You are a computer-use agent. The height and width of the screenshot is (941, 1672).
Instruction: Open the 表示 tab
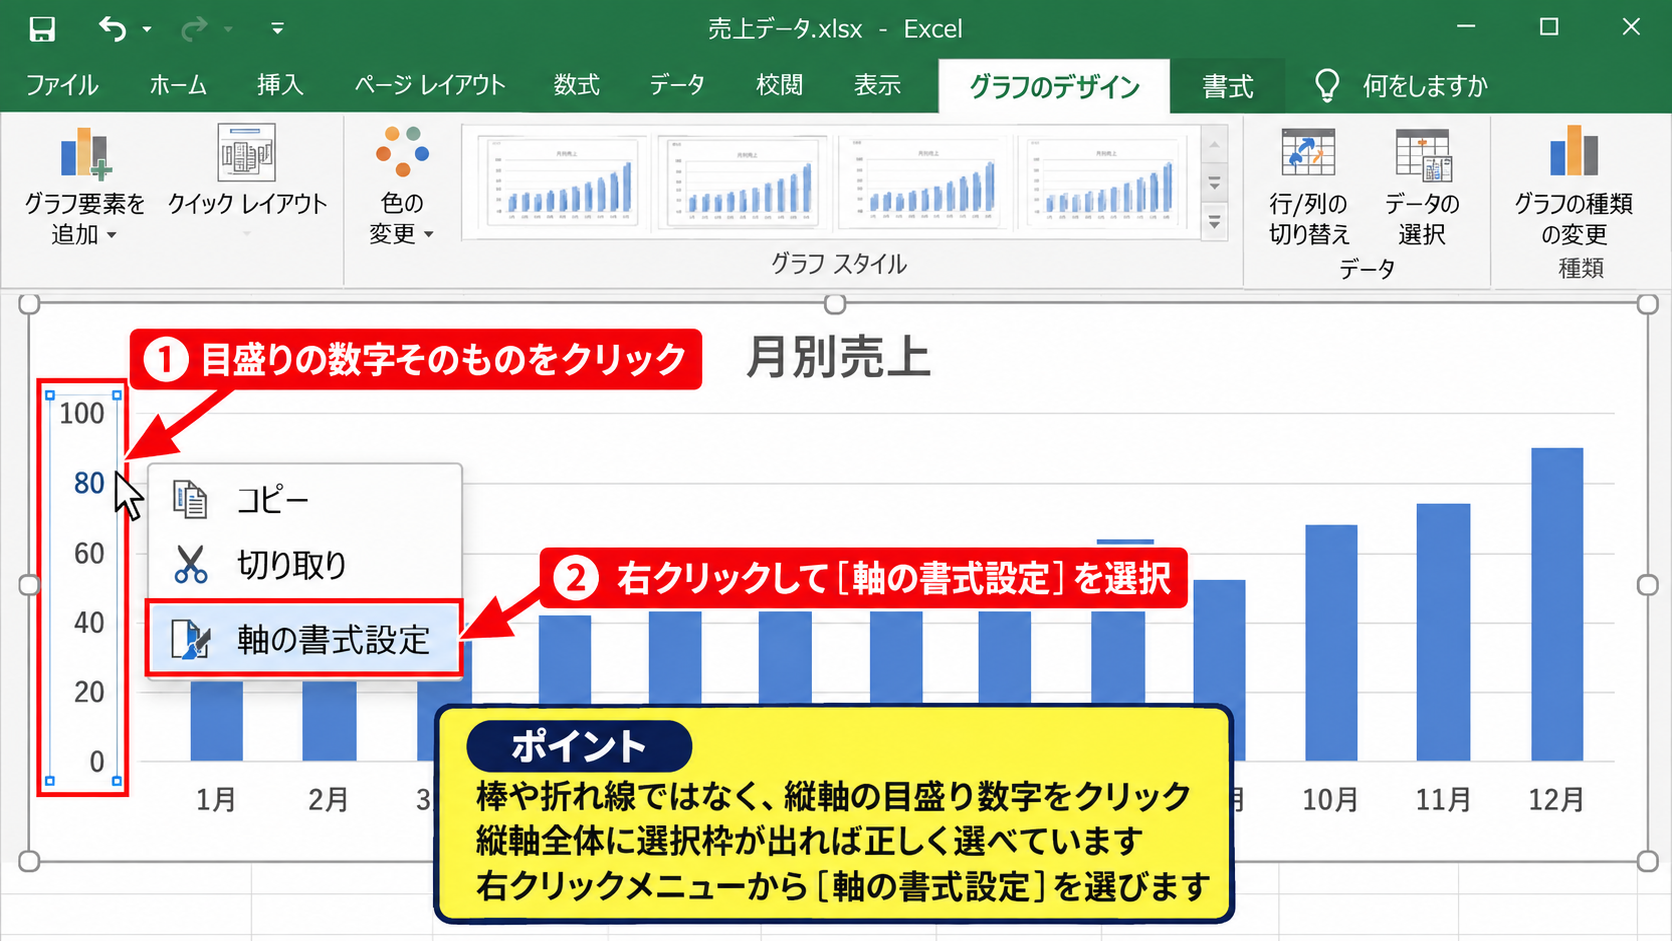(877, 86)
